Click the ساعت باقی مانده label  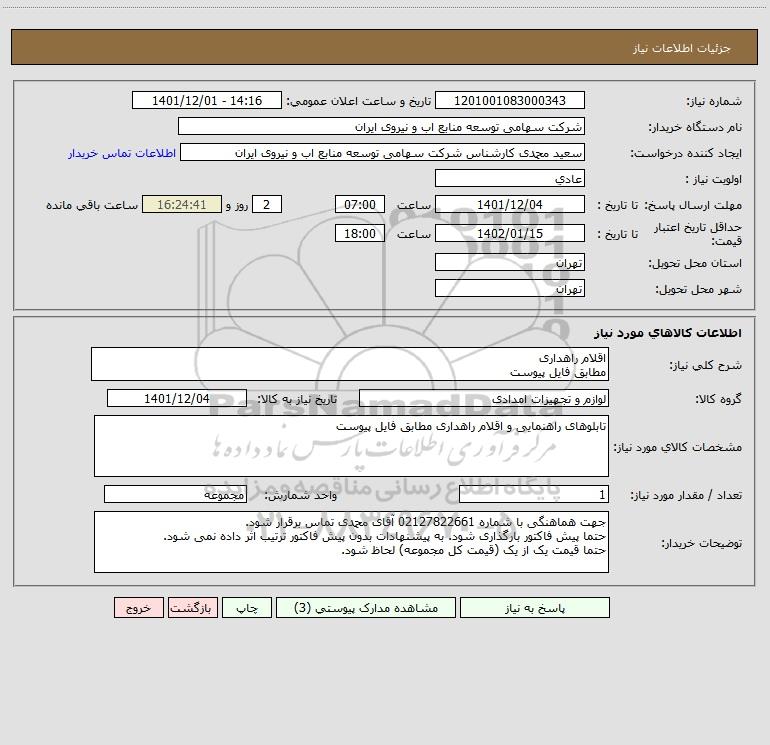pyautogui.click(x=92, y=205)
